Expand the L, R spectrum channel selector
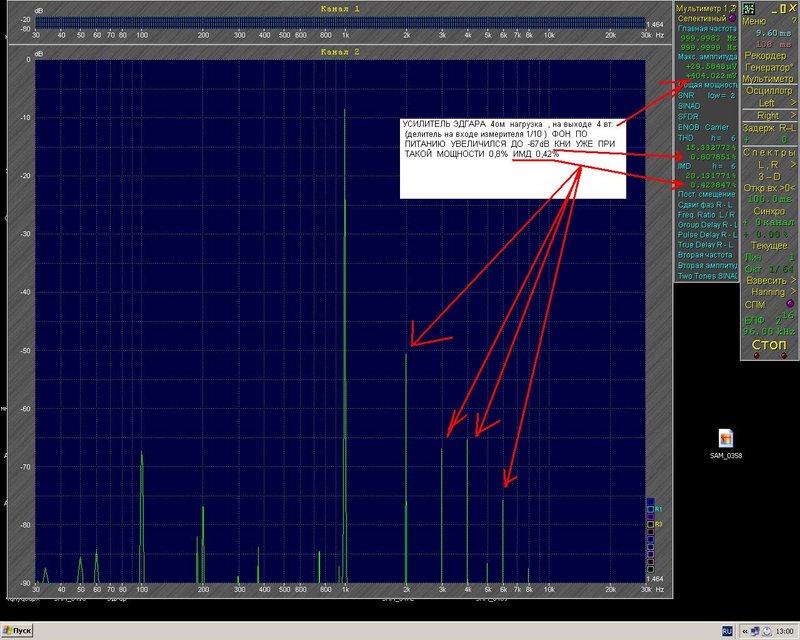This screenshot has height=640, width=800. pyautogui.click(x=793, y=164)
